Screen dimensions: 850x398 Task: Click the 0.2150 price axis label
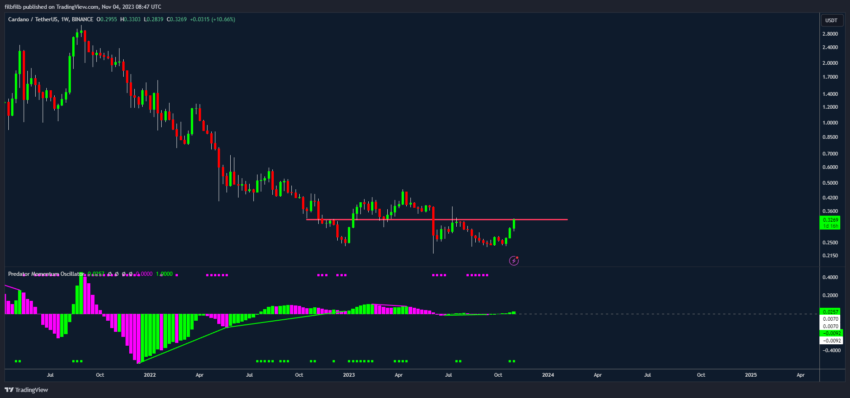(x=830, y=255)
